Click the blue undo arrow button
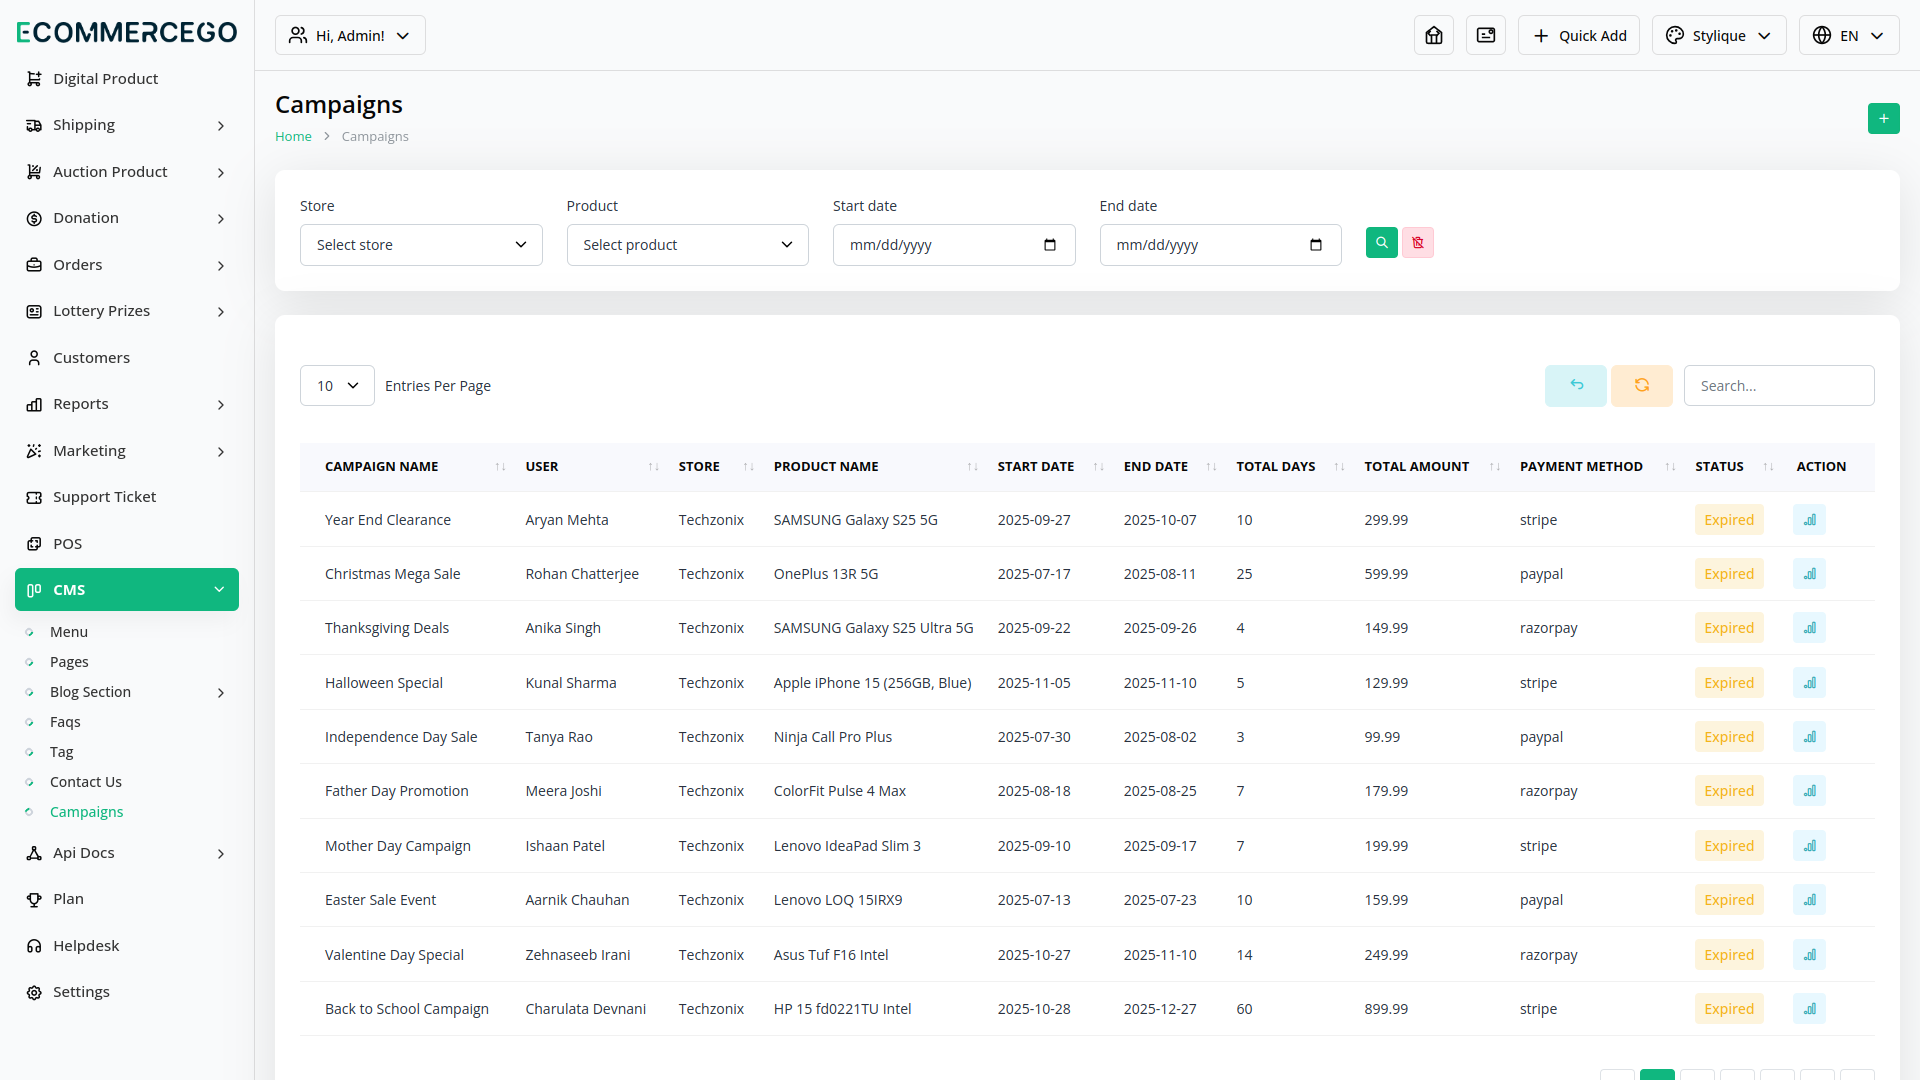1920x1080 pixels. pos(1576,386)
